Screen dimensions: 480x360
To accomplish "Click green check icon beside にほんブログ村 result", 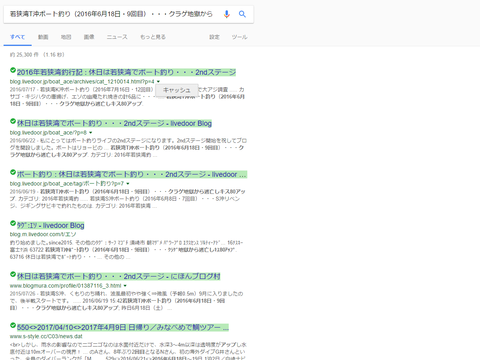I will tap(13, 274).
